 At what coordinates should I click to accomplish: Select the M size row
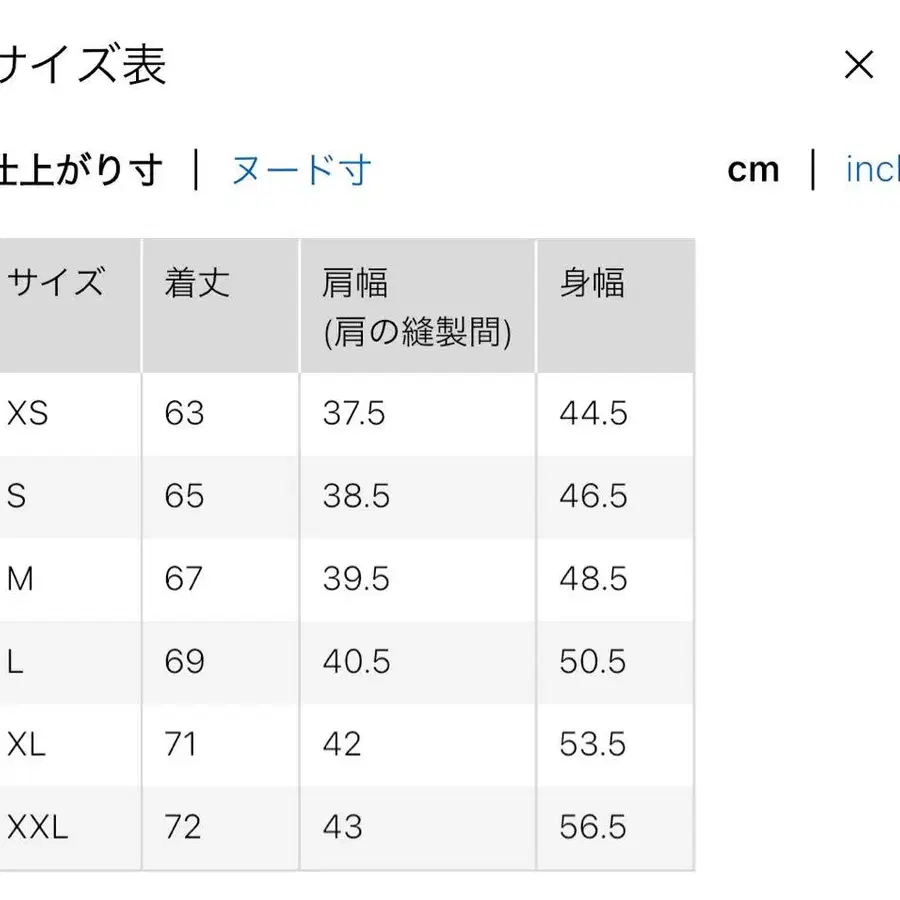point(22,579)
